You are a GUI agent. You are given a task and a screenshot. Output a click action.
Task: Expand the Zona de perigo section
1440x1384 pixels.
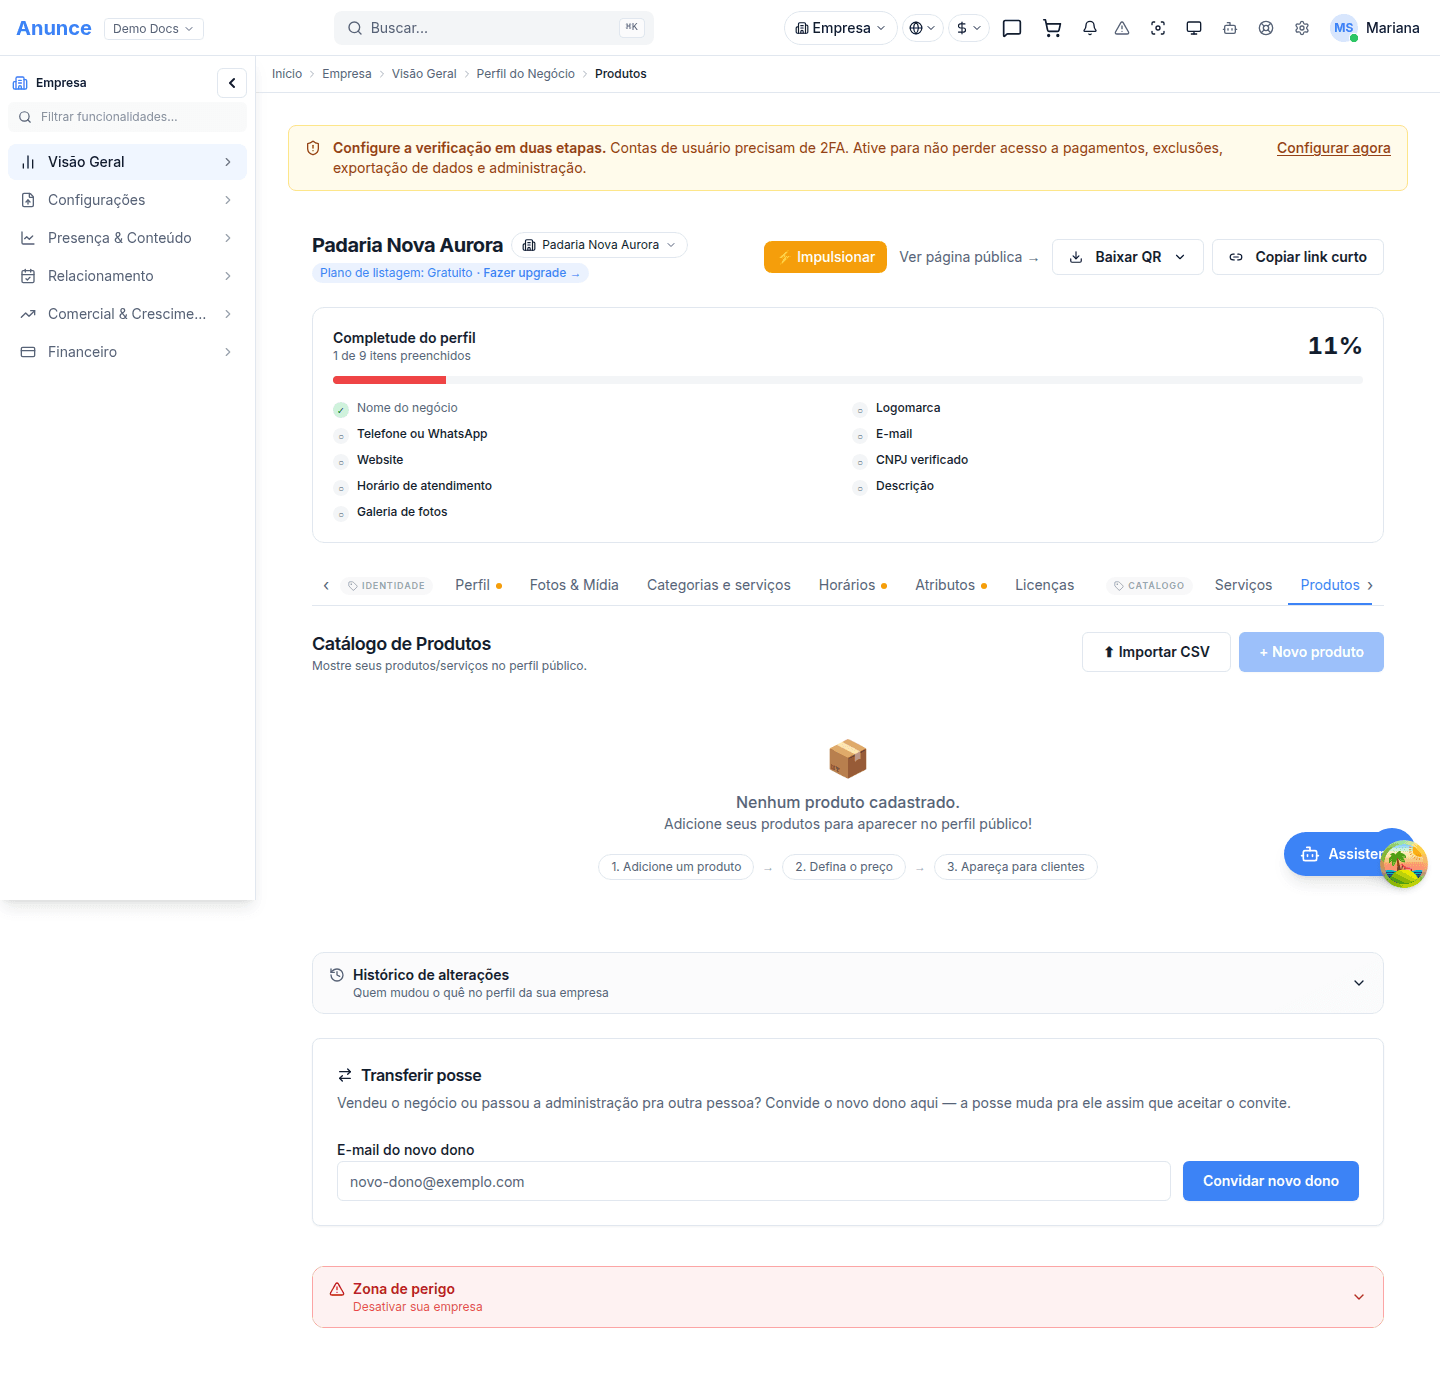click(848, 1297)
